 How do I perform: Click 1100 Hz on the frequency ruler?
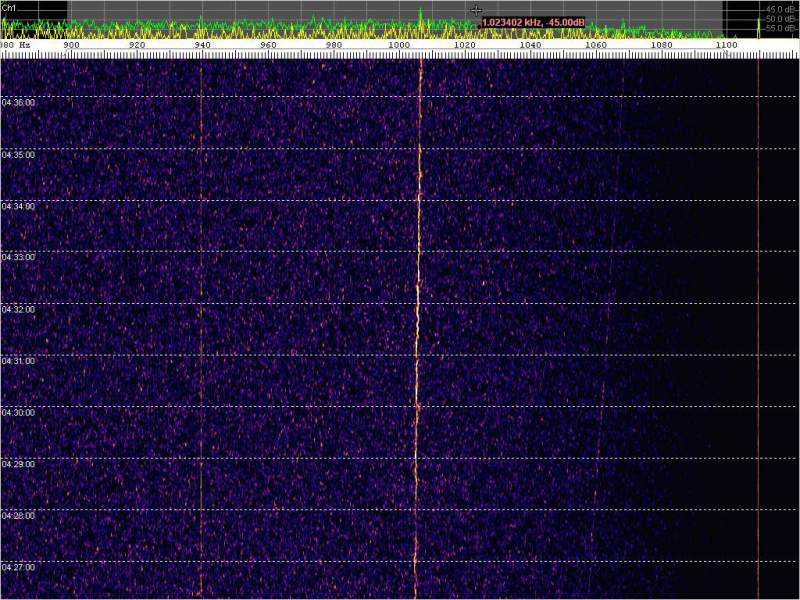pos(726,45)
